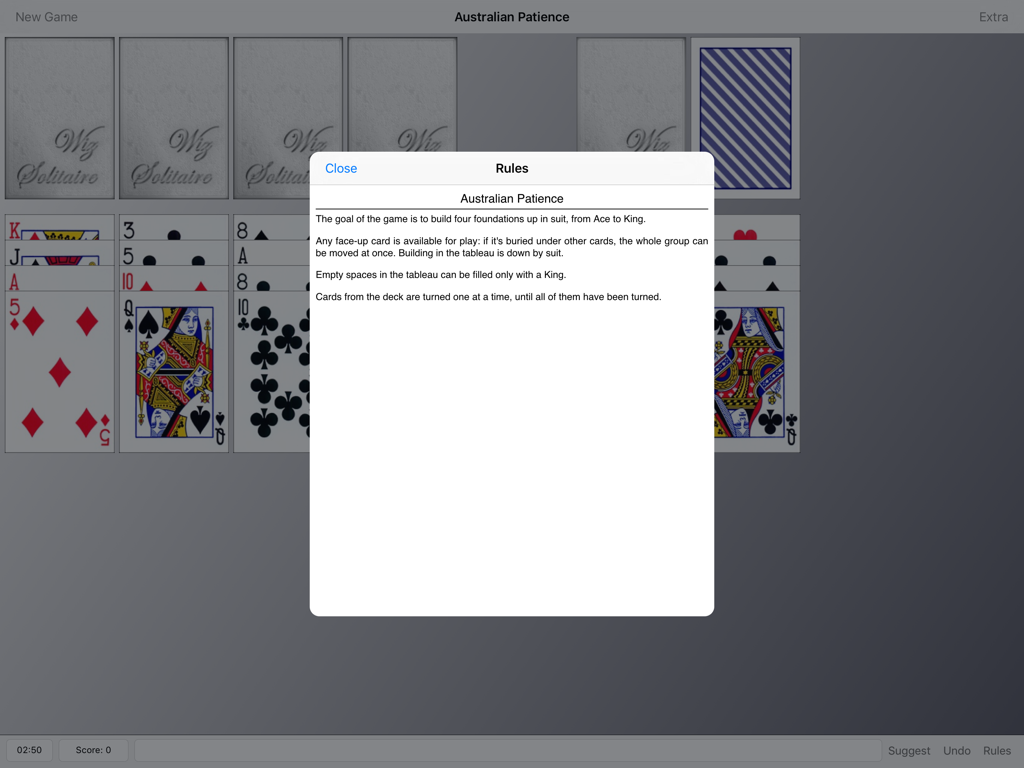The image size is (1024, 768).
Task: Click the Score: 0 display
Action: coord(92,749)
